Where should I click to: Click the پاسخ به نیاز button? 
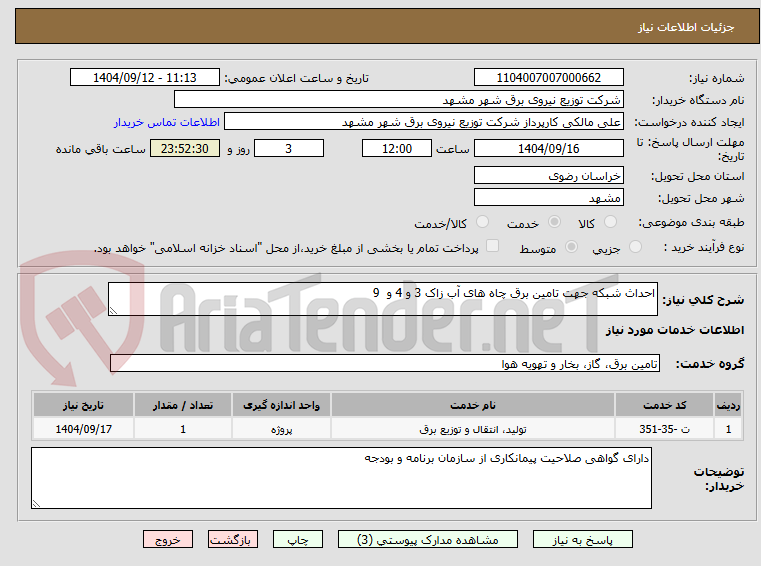tap(582, 539)
